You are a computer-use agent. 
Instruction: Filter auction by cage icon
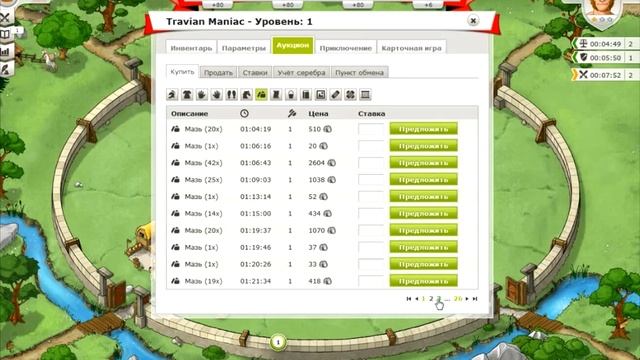365,95
